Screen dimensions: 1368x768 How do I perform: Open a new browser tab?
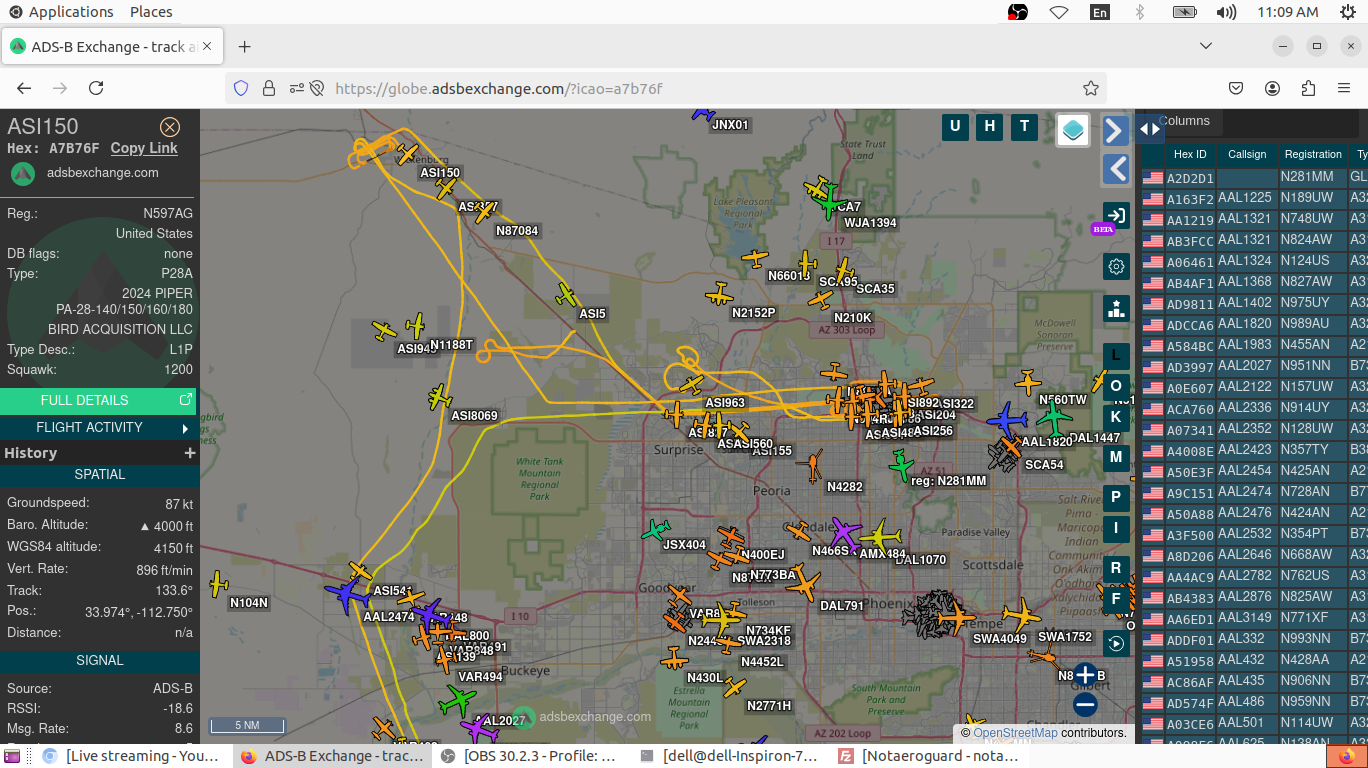coord(244,46)
